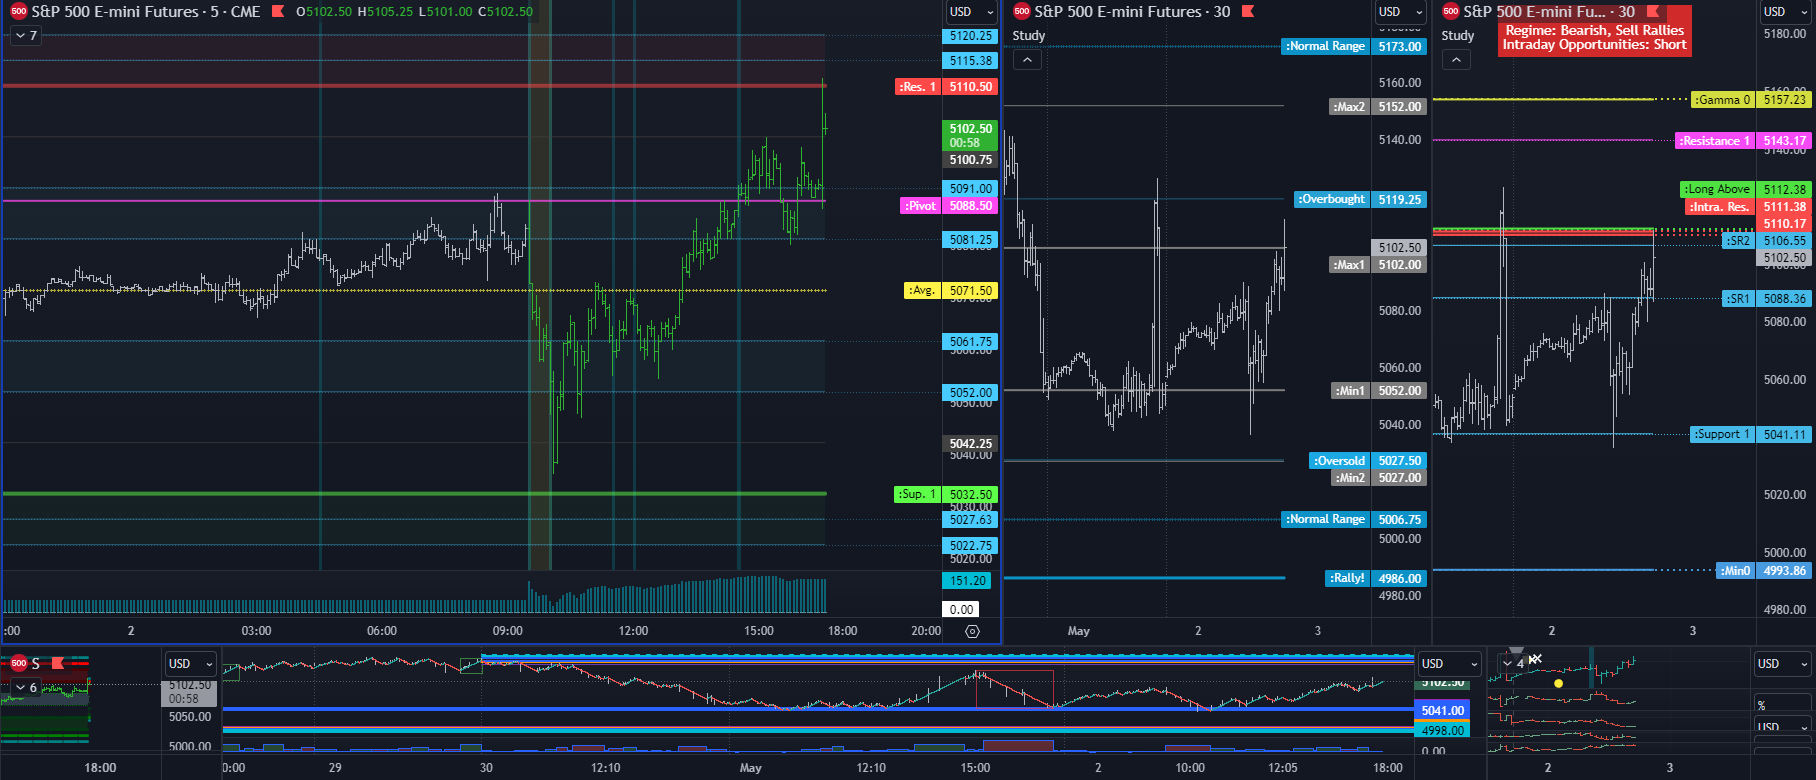Screen dimensions: 1816x780
Task: Click the ':Res. 1' 5110.50 price label
Action: pyautogui.click(x=947, y=87)
